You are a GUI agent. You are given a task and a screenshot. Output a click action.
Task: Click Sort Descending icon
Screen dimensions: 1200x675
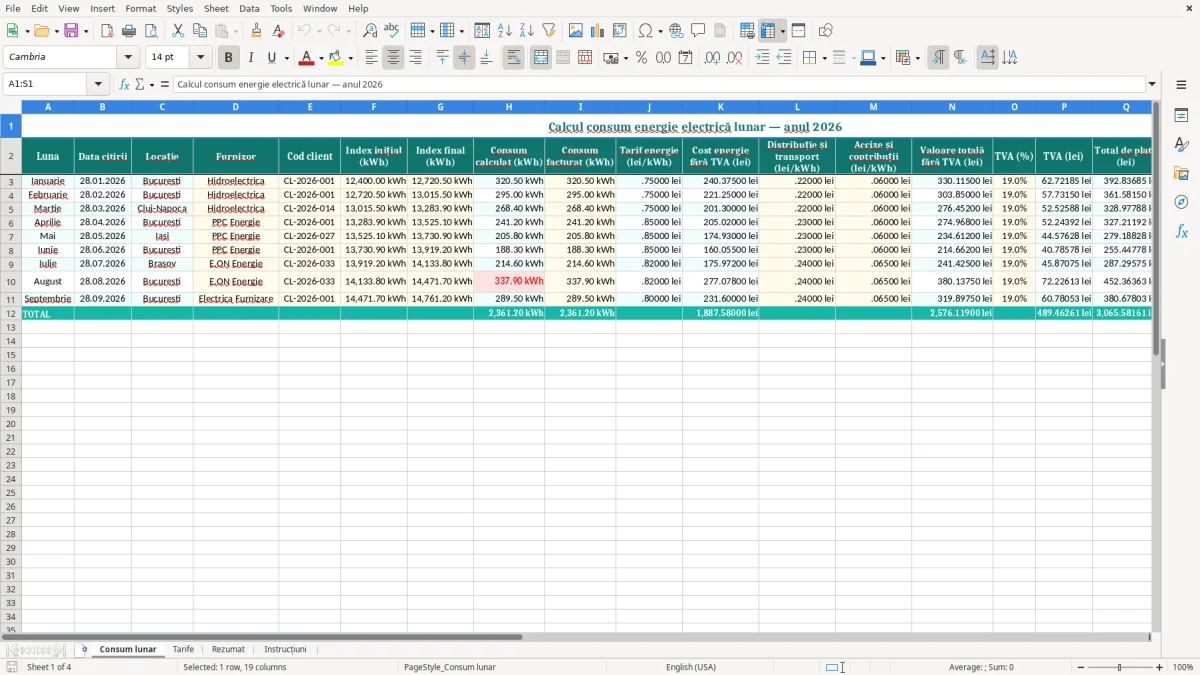coord(527,31)
